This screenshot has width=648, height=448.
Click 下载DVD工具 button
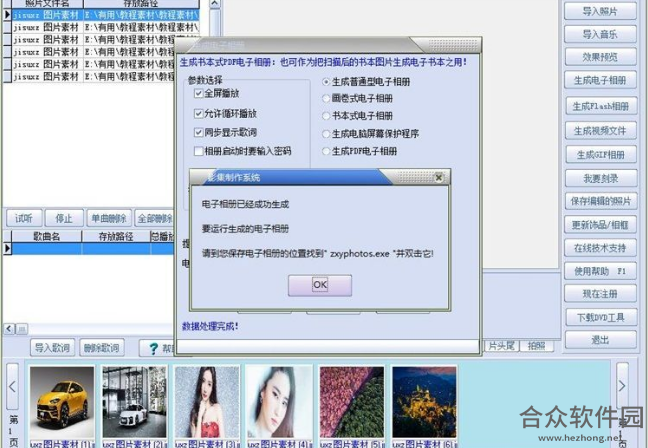[x=601, y=317]
